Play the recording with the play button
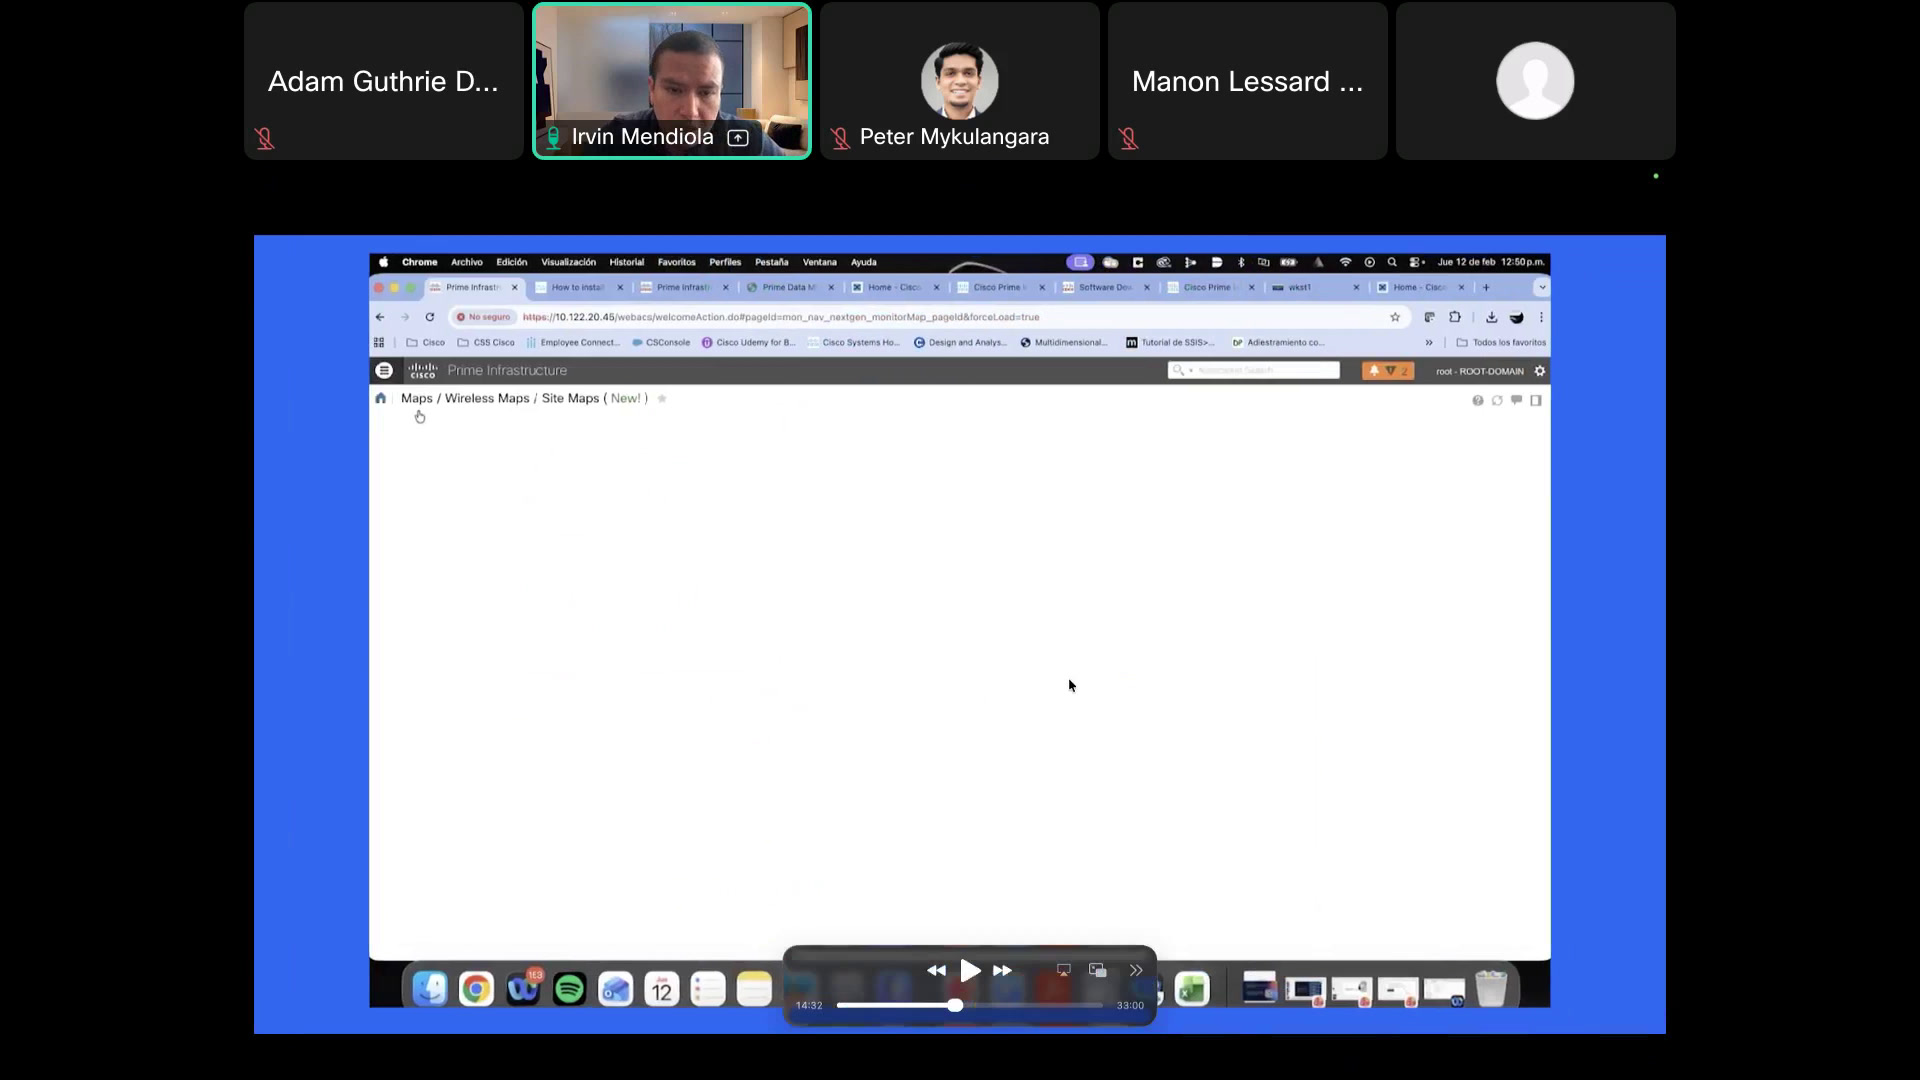 pyautogui.click(x=970, y=970)
